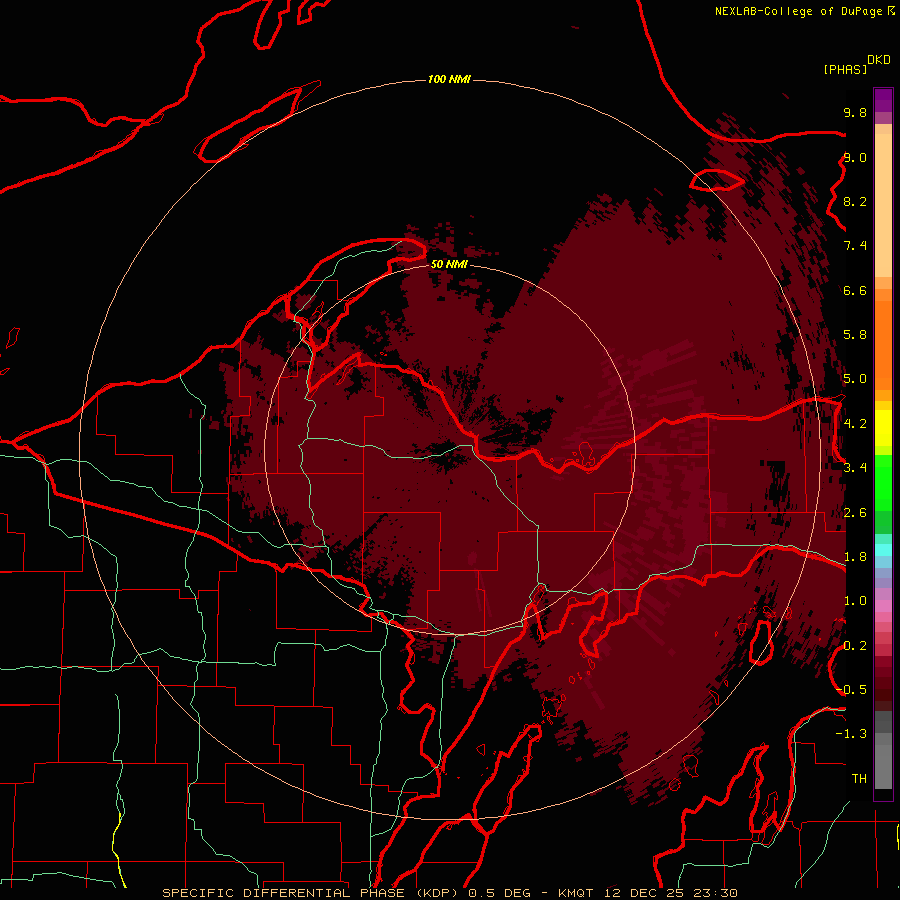Click the 8.2 value on the scale

(855, 201)
